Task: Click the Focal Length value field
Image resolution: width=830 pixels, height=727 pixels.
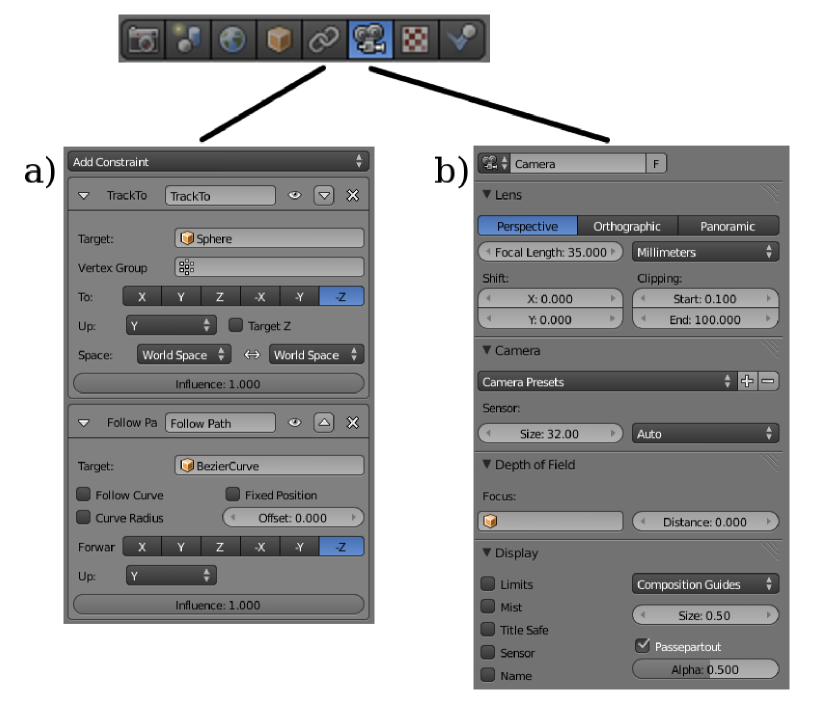Action: (551, 252)
